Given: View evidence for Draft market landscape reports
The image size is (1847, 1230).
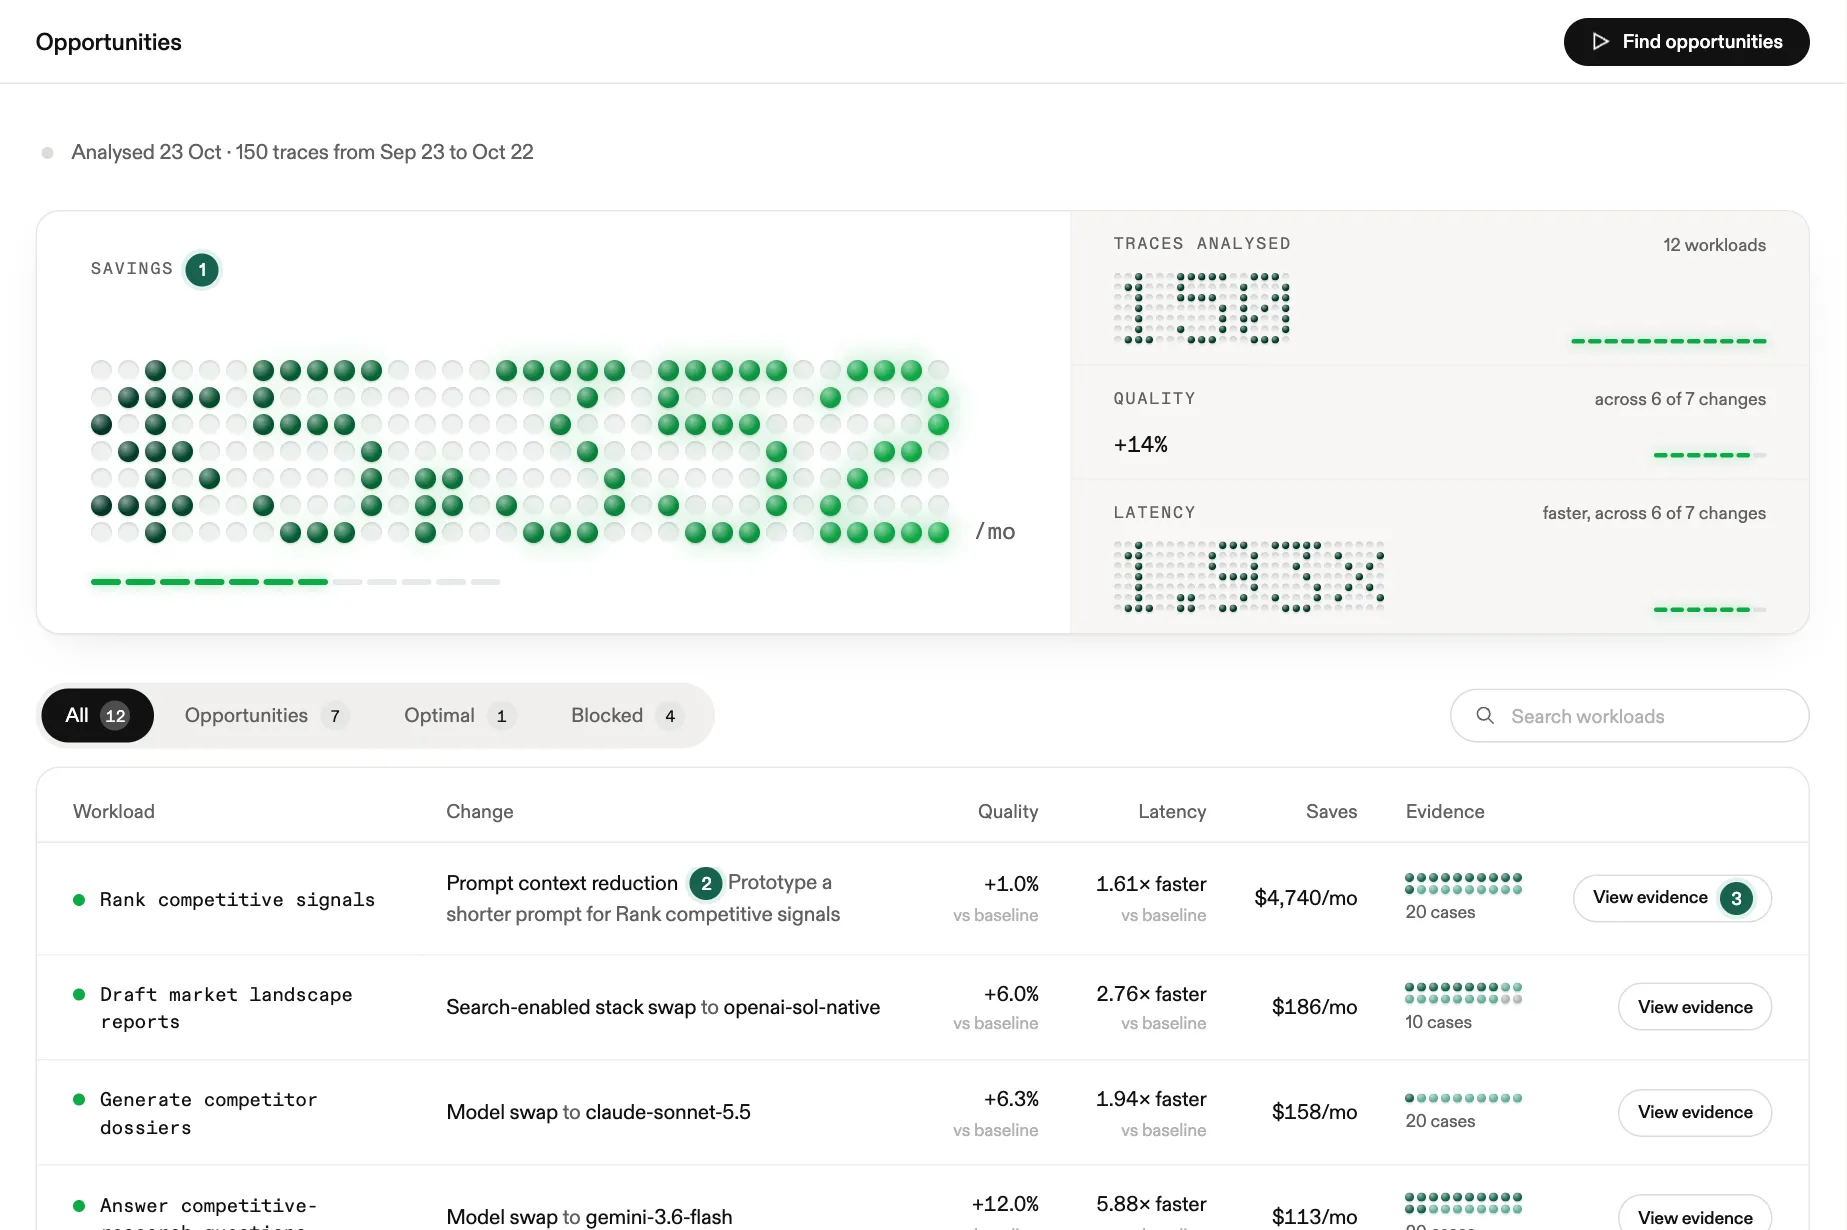Looking at the screenshot, I should click(x=1695, y=1007).
